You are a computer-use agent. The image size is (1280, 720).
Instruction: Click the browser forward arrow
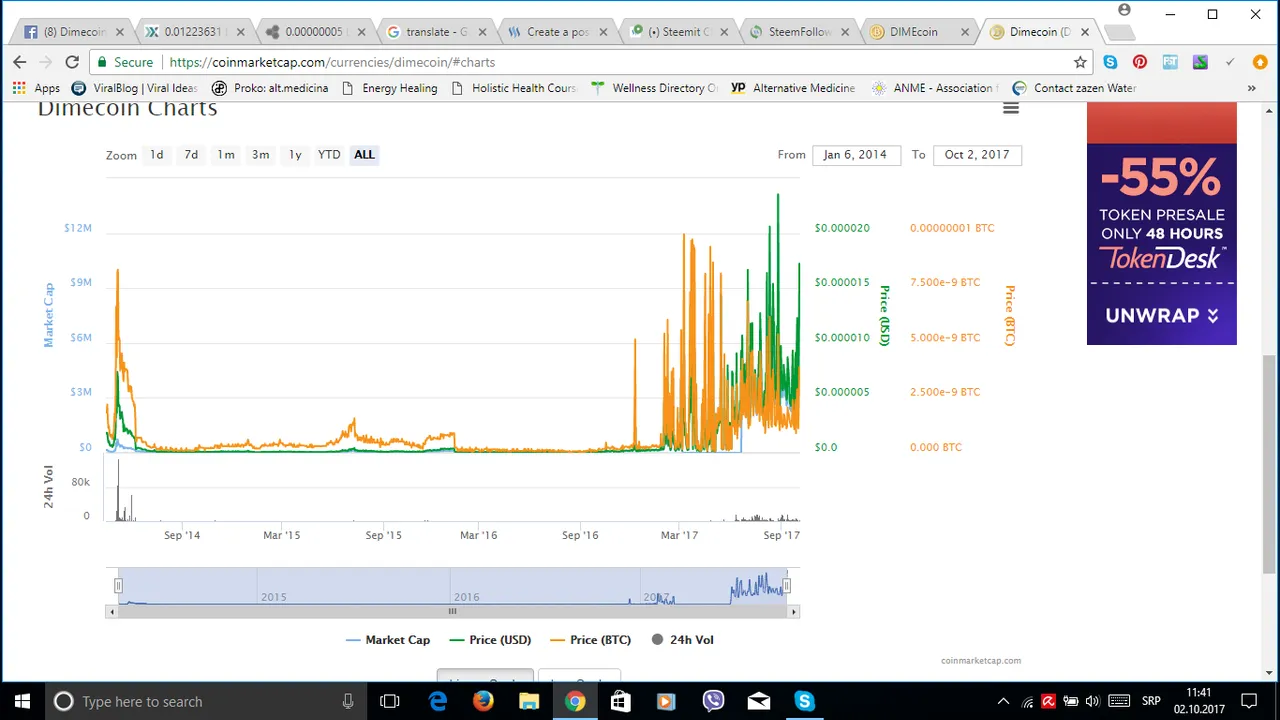pyautogui.click(x=46, y=62)
